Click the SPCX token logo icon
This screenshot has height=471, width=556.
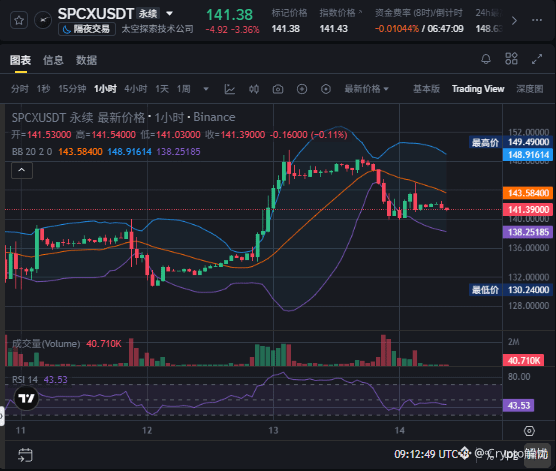tap(43, 21)
